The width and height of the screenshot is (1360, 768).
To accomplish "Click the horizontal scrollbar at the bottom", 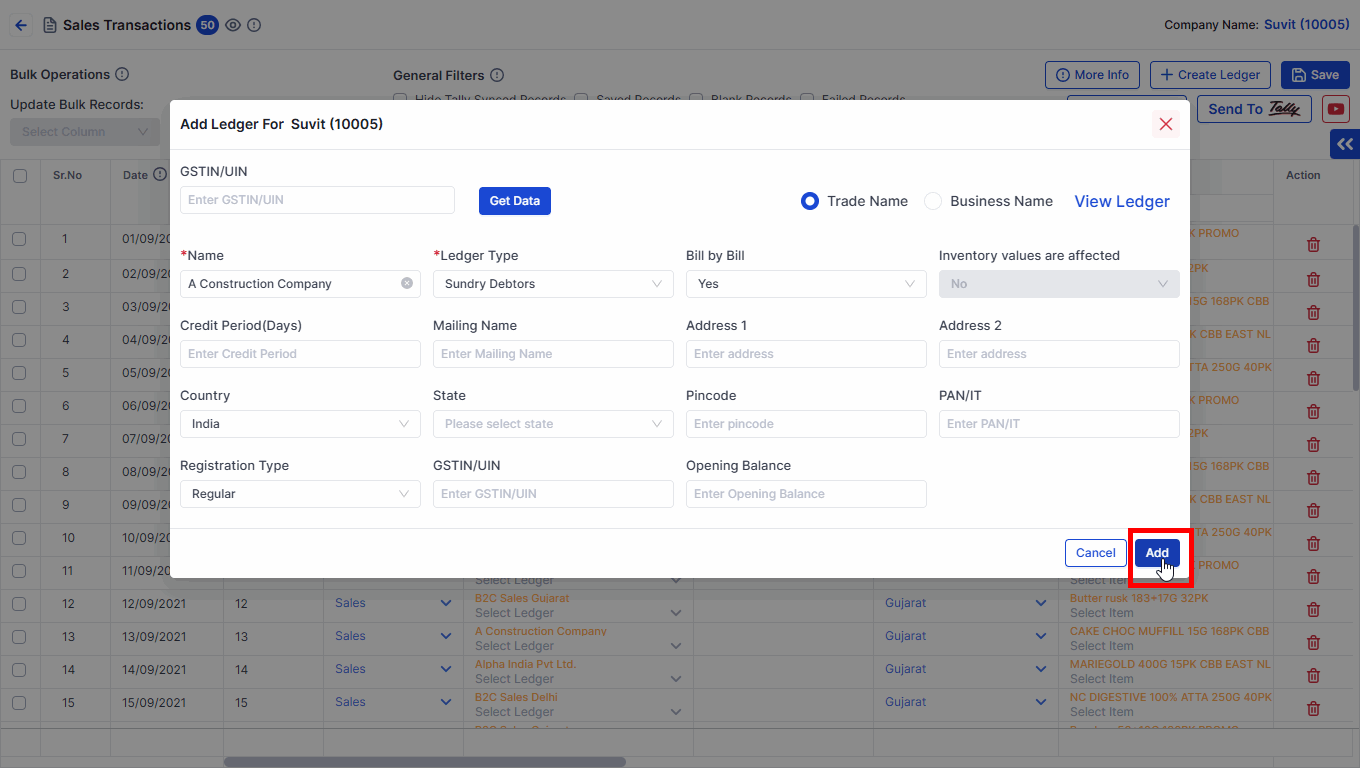I will [425, 762].
